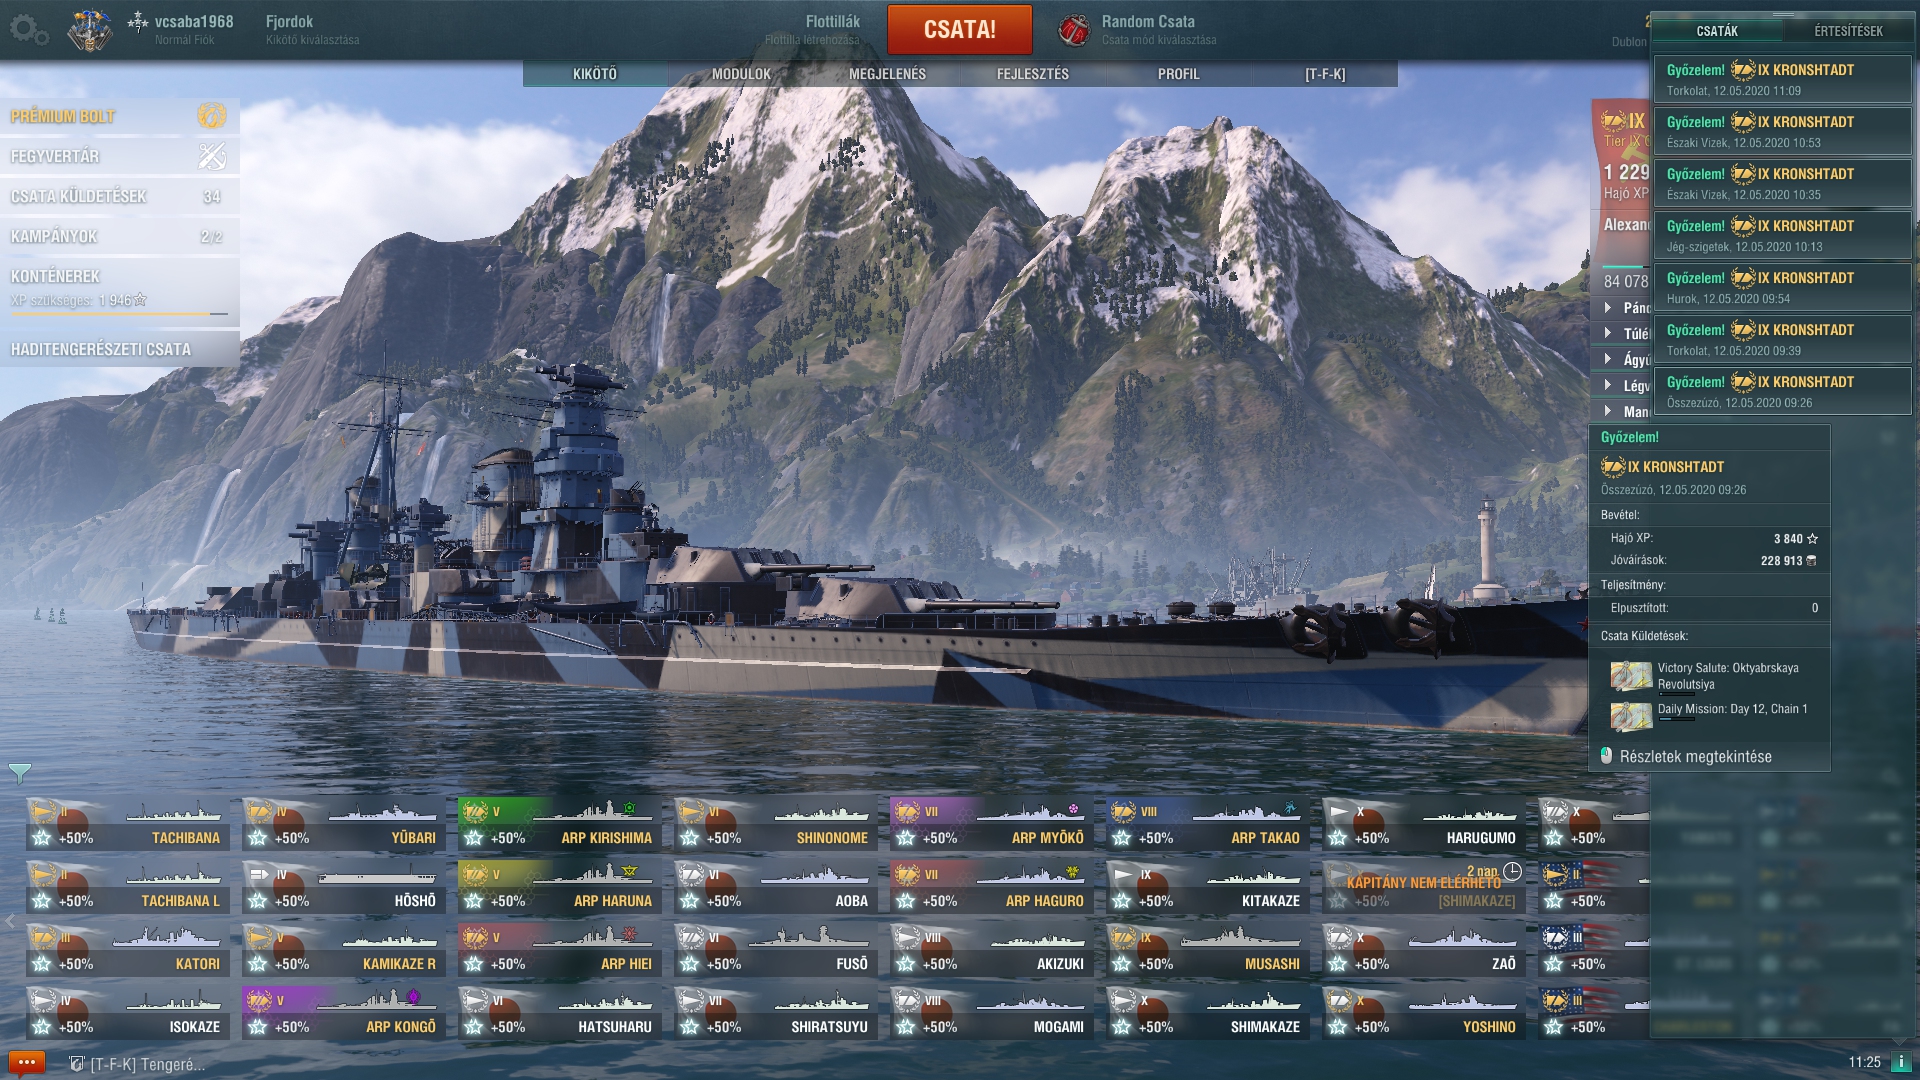This screenshot has width=1920, height=1080.
Task: Open the chat speech bubble icon
Action: coord(26,1063)
